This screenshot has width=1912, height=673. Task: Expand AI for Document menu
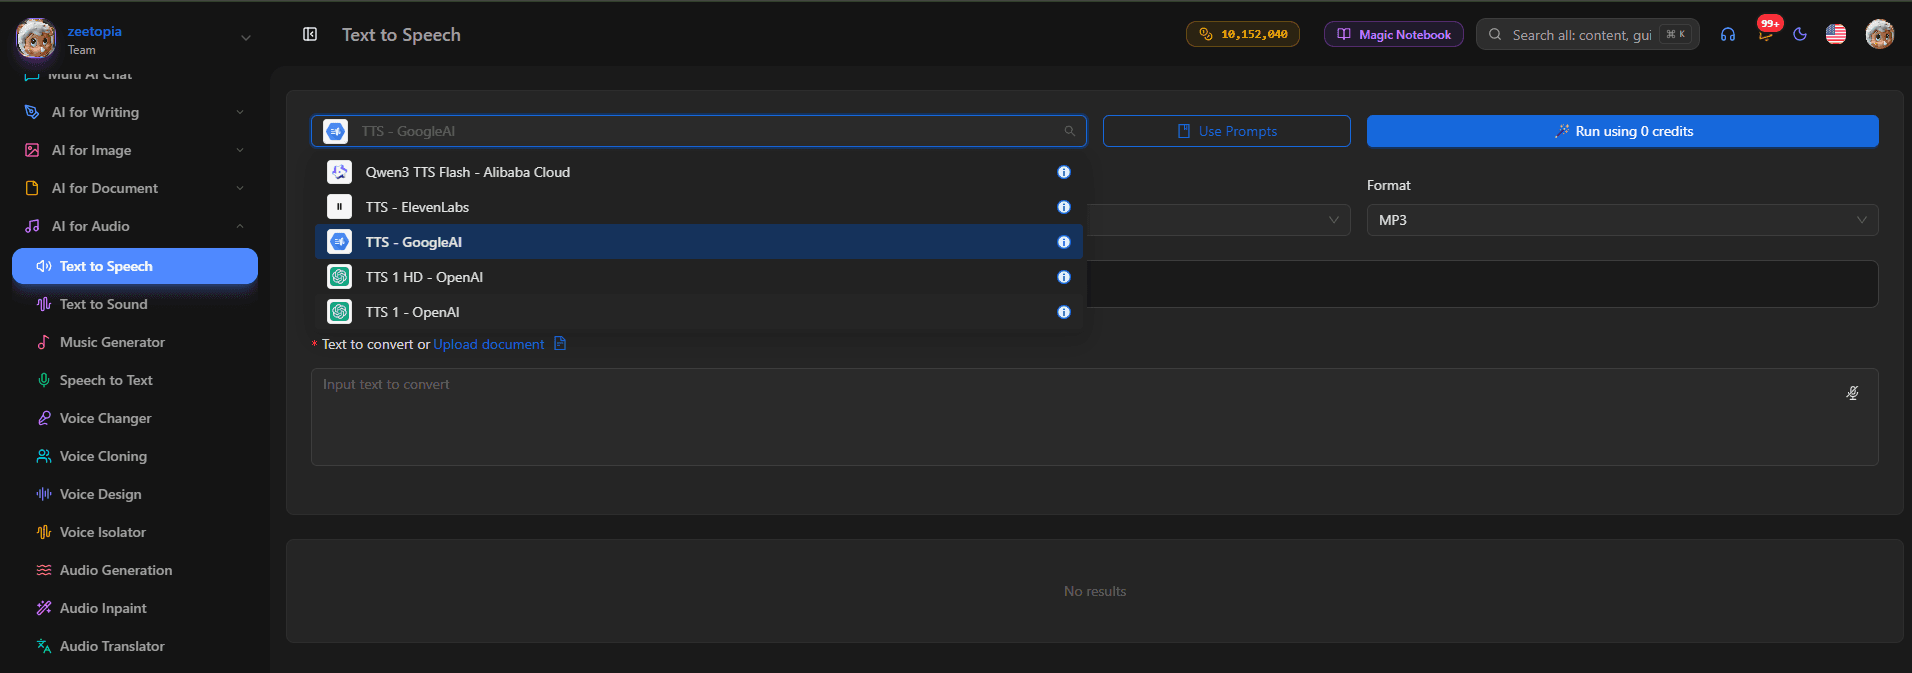click(x=135, y=188)
